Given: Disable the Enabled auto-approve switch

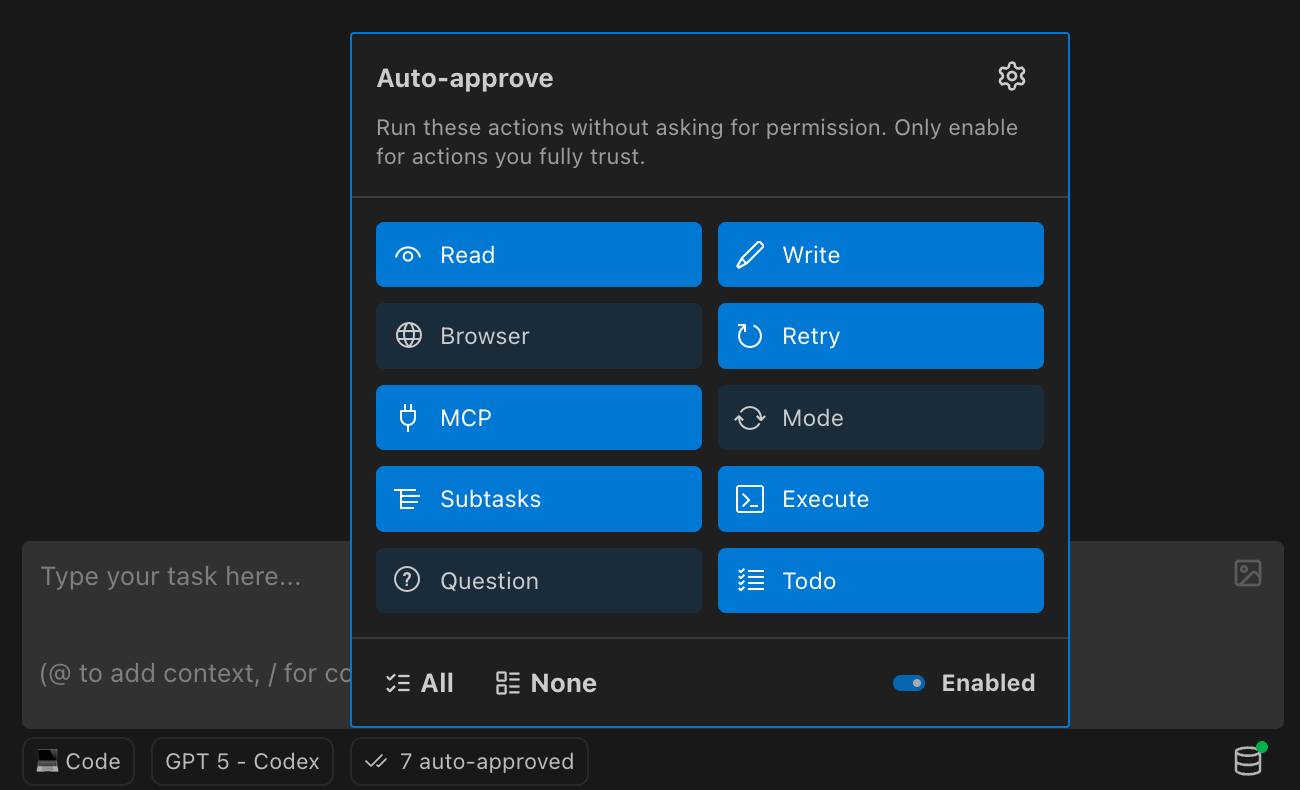Looking at the screenshot, I should 908,683.
